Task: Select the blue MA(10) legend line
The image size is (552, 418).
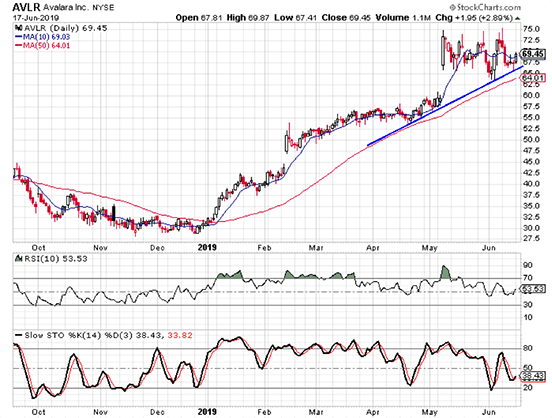Action: point(18,37)
